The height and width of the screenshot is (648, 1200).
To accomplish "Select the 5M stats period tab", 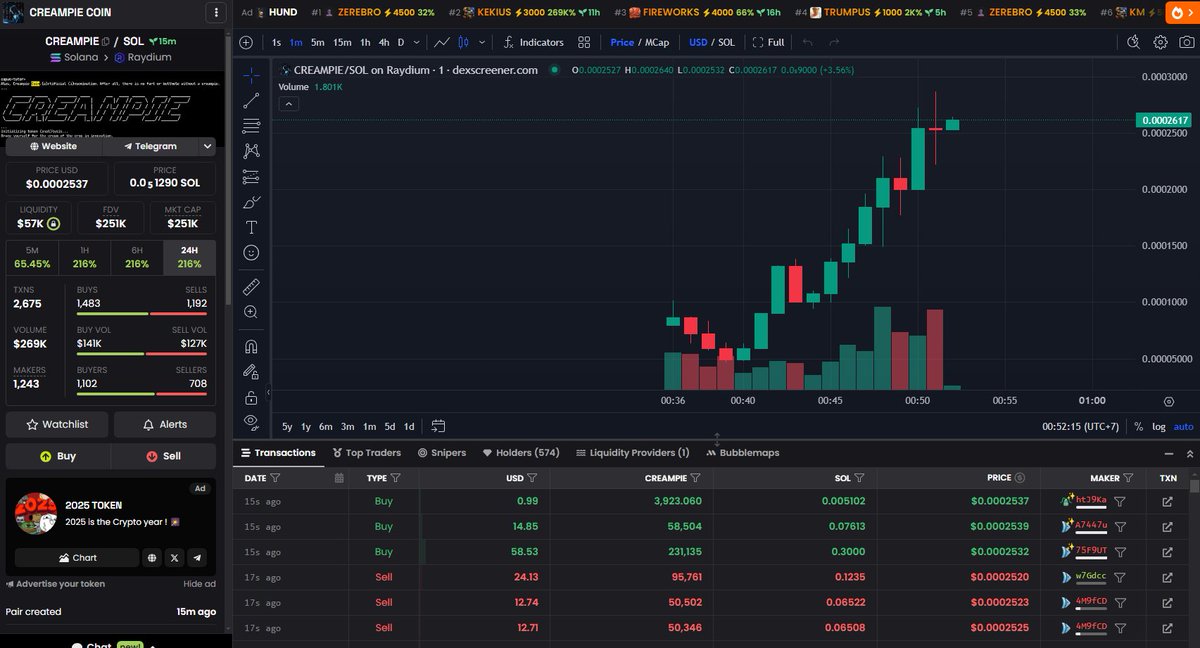I will pyautogui.click(x=32, y=257).
